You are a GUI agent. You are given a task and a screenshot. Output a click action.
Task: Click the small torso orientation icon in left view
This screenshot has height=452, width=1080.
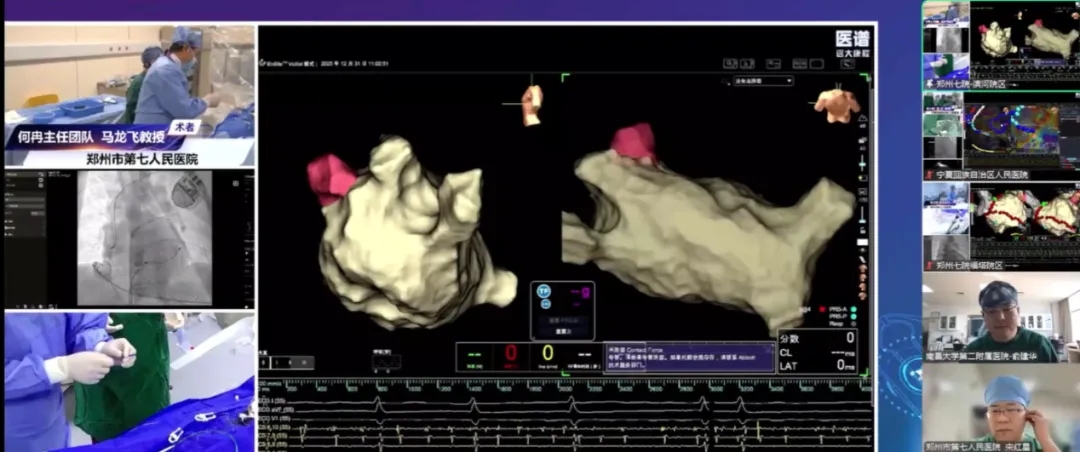[x=531, y=104]
